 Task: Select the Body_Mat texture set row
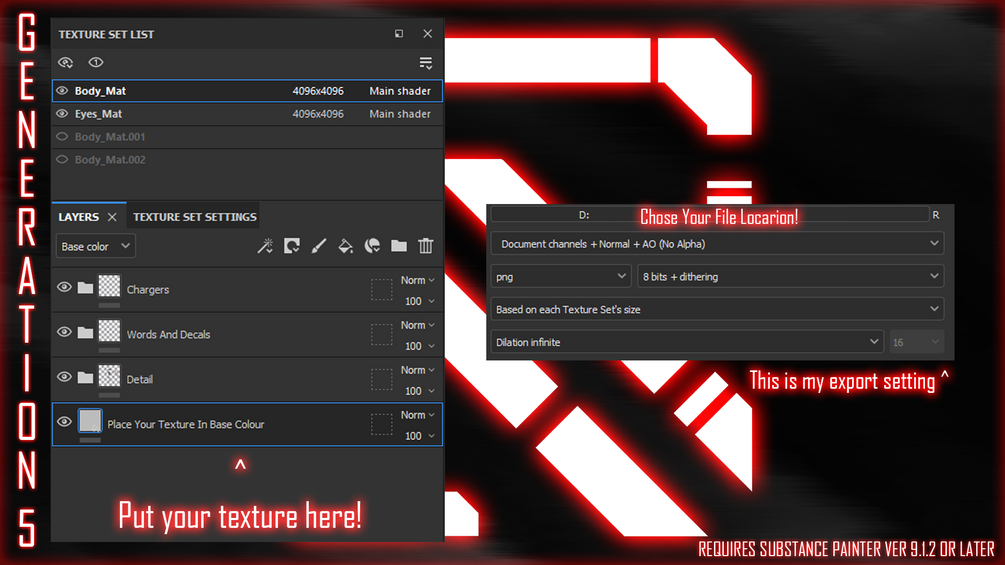point(247,91)
